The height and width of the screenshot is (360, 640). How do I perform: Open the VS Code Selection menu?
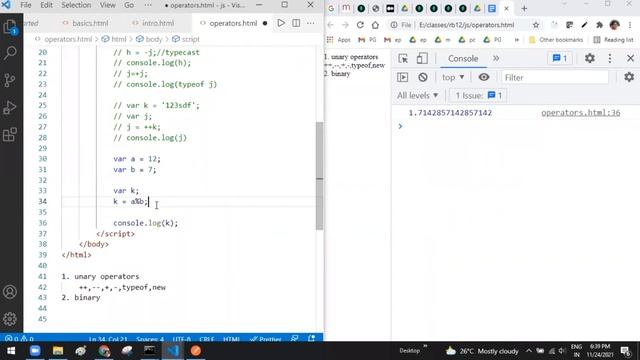point(76,5)
